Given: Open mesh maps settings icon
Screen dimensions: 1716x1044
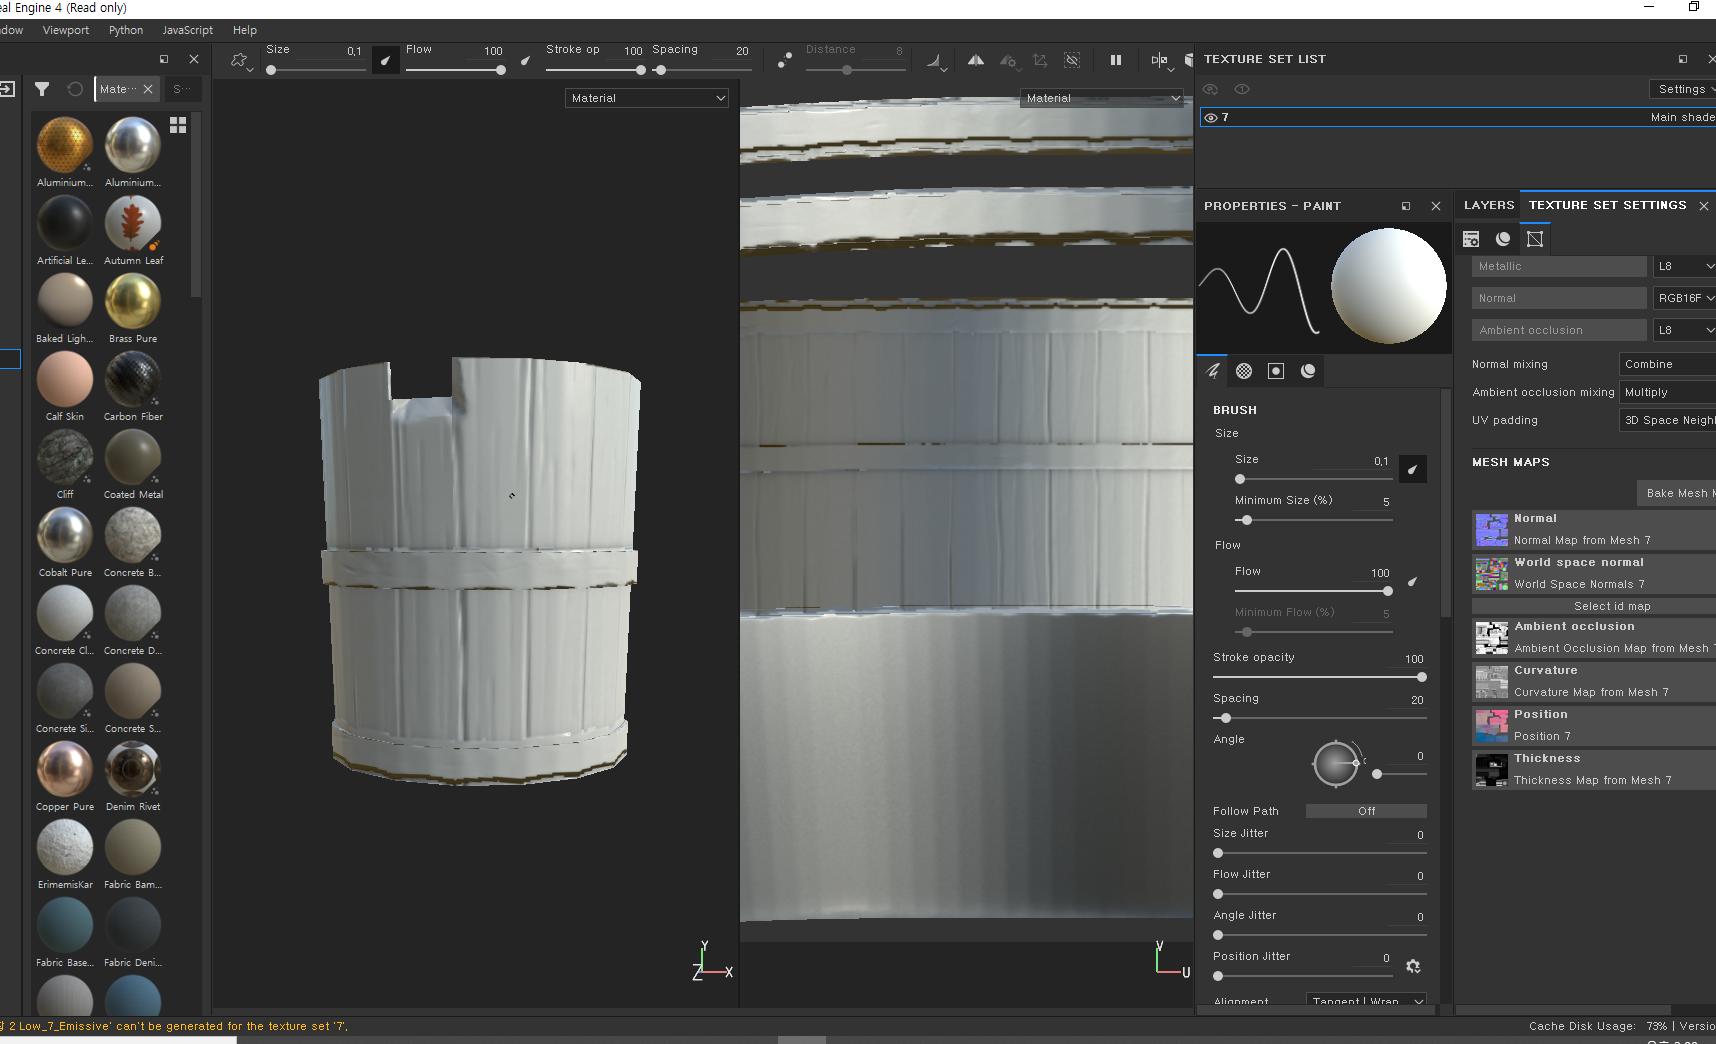Looking at the screenshot, I should (1535, 239).
